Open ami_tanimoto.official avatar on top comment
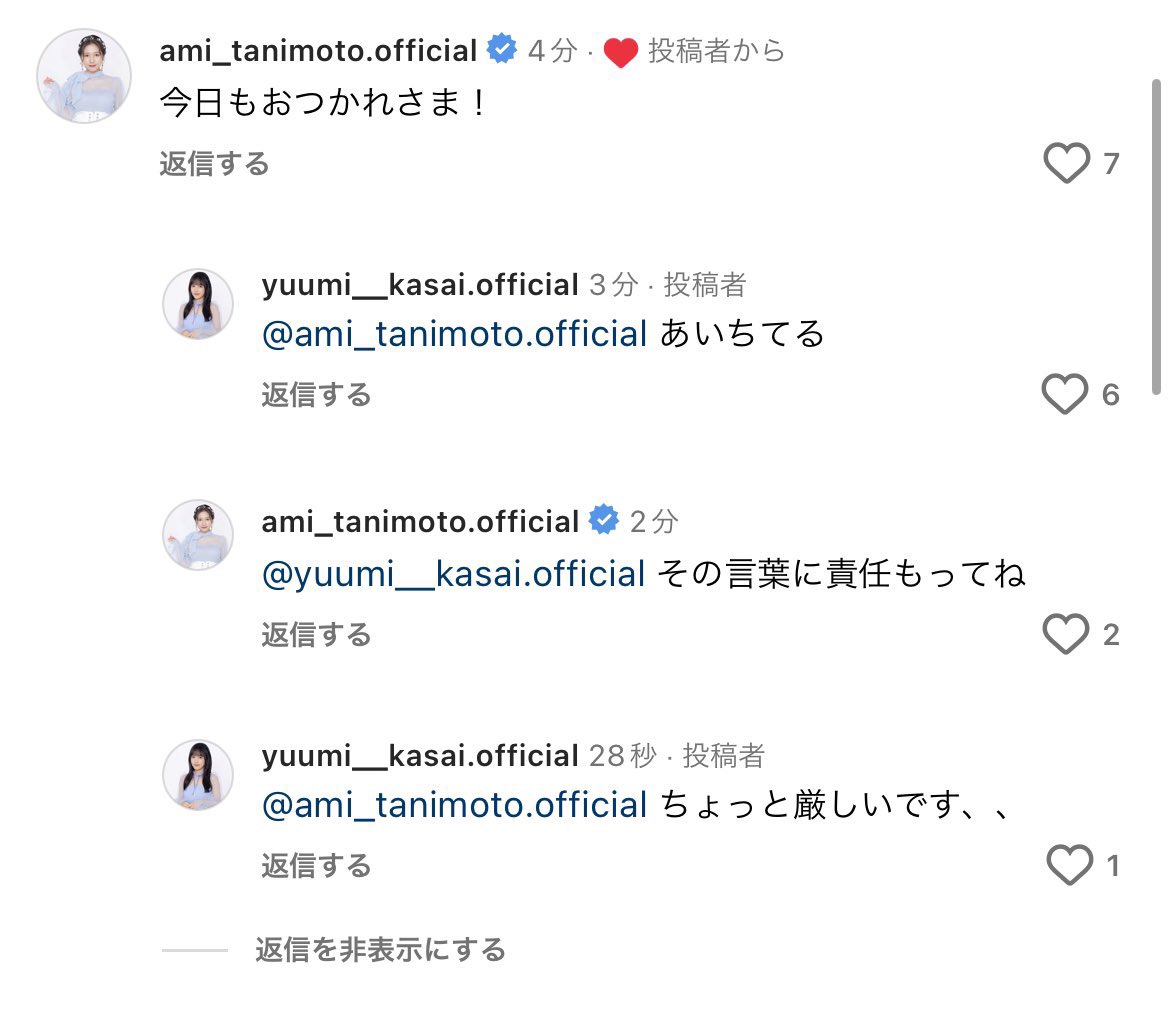Screen dimensions: 1170x1019 [84, 75]
